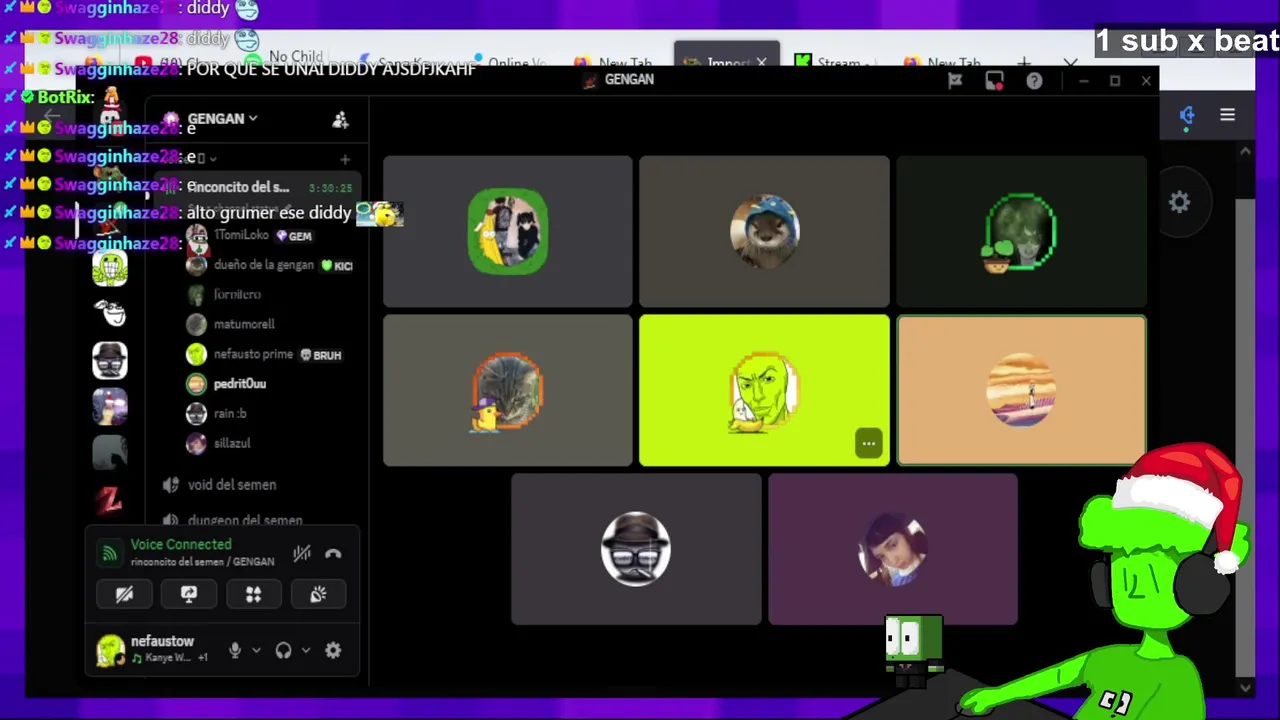
Task: Expand the GENGAN server dropdown
Action: [x=222, y=118]
